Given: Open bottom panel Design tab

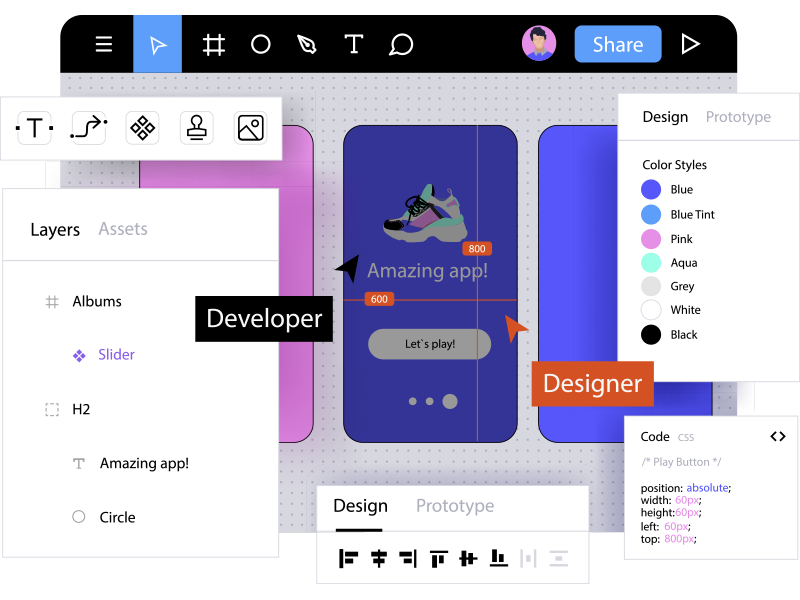Looking at the screenshot, I should [360, 506].
